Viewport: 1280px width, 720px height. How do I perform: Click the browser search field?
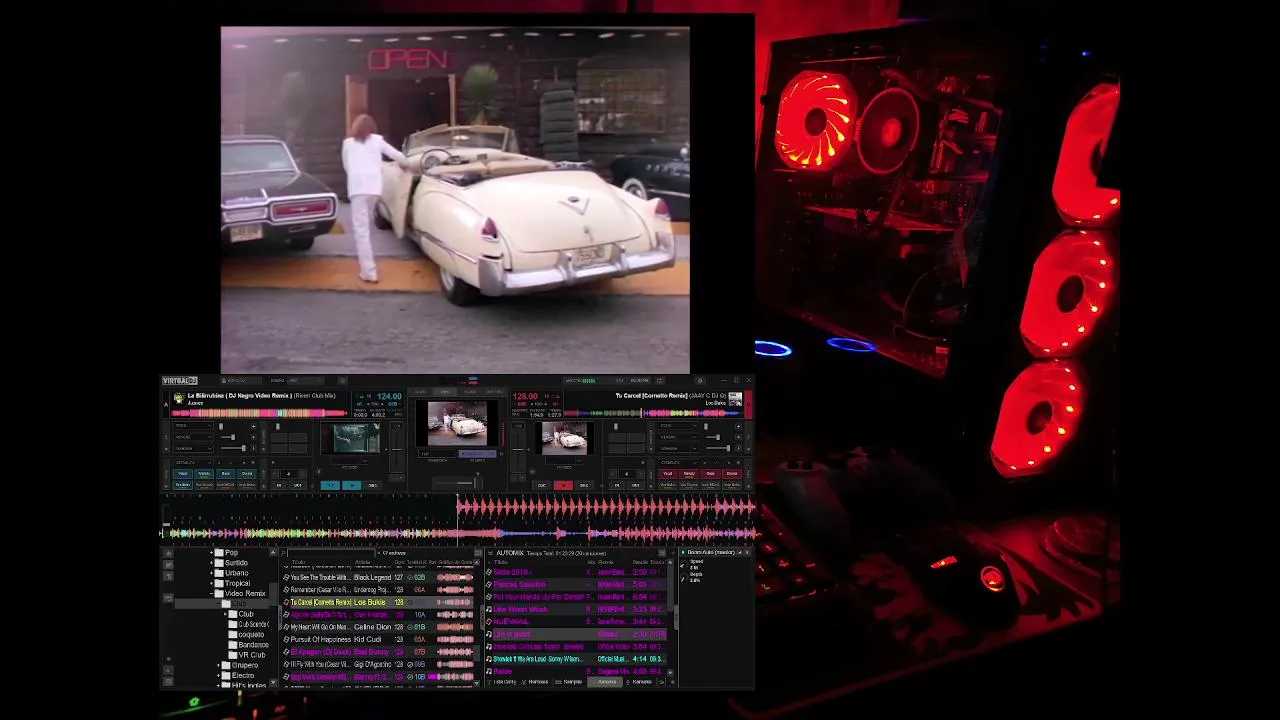(331, 553)
